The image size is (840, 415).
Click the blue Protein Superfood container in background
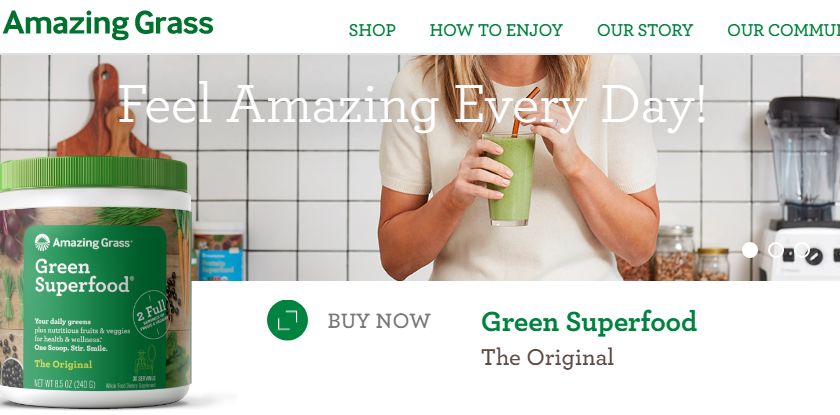click(219, 252)
